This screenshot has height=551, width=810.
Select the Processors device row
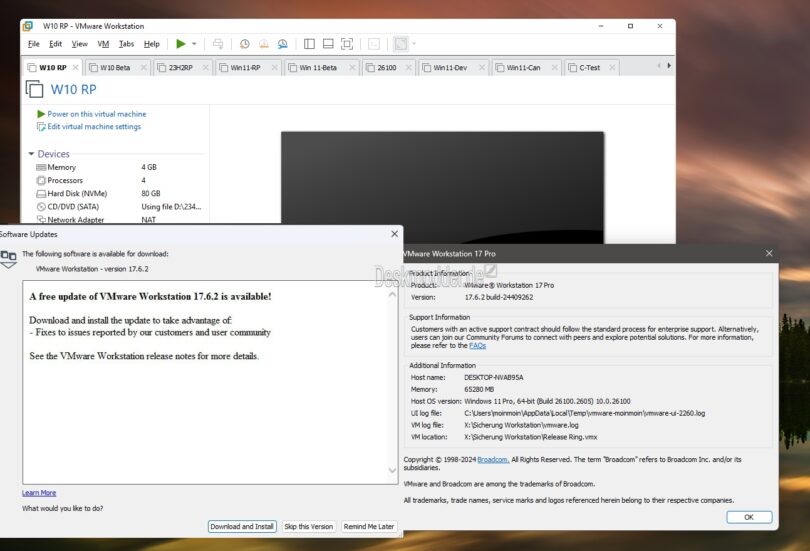tap(119, 180)
